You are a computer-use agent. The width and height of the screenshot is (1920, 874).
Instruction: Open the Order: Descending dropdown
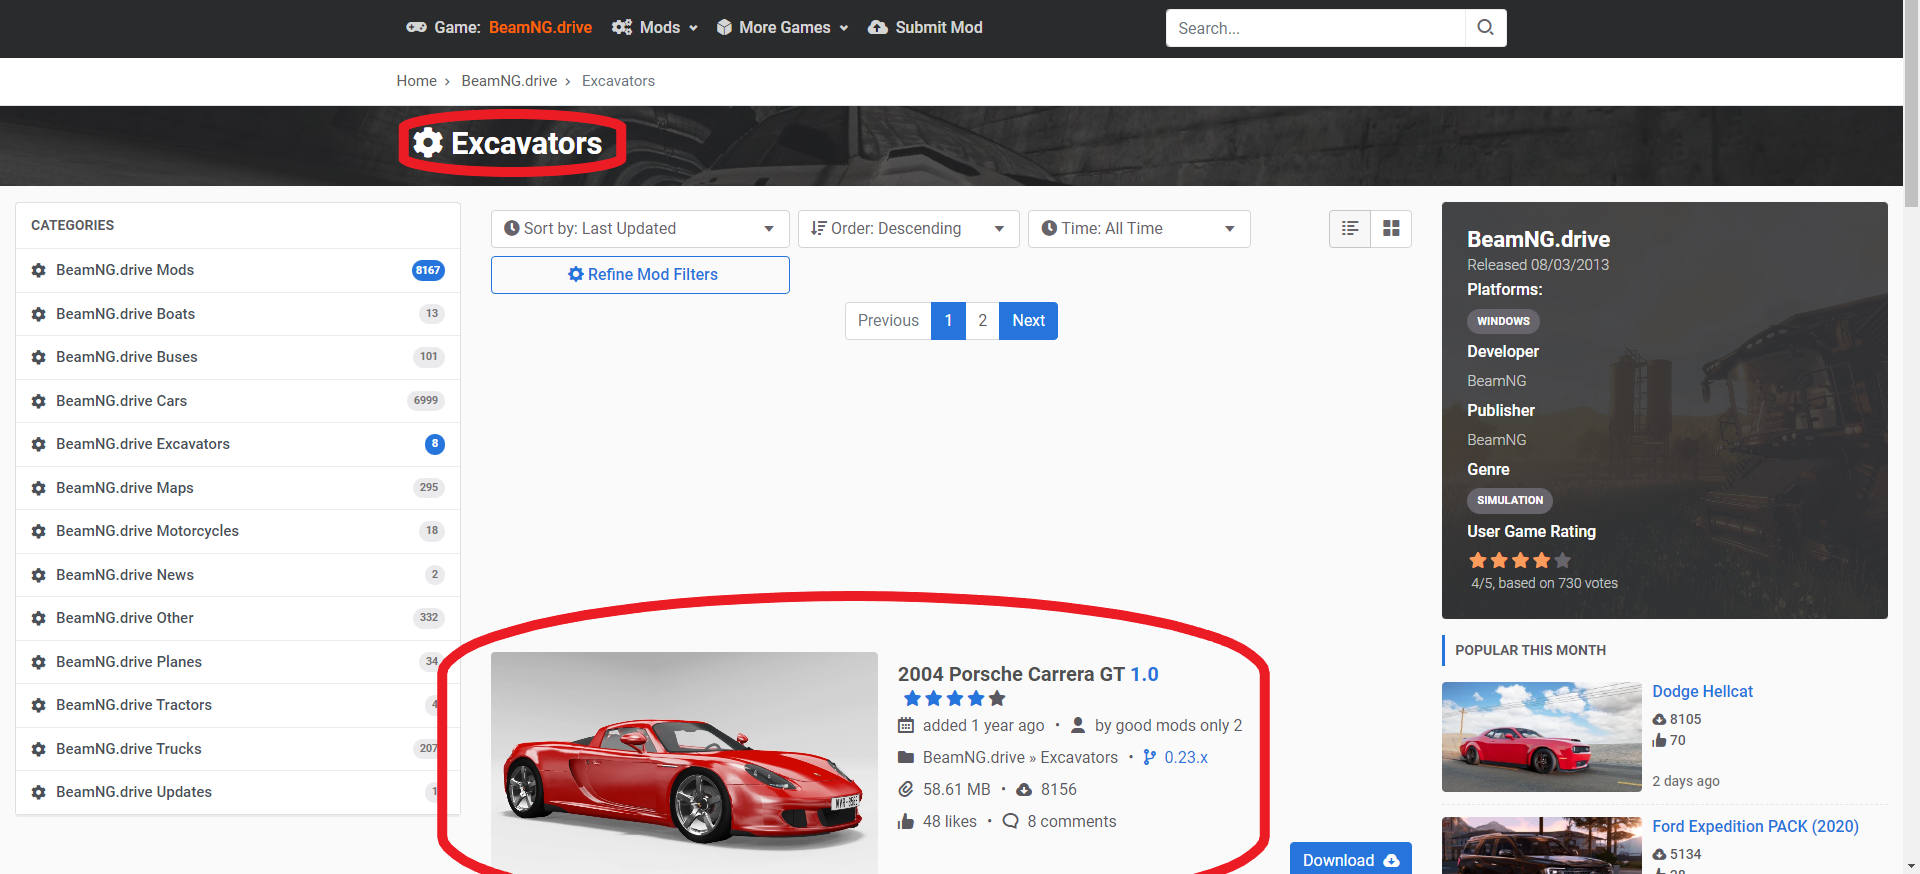point(908,229)
